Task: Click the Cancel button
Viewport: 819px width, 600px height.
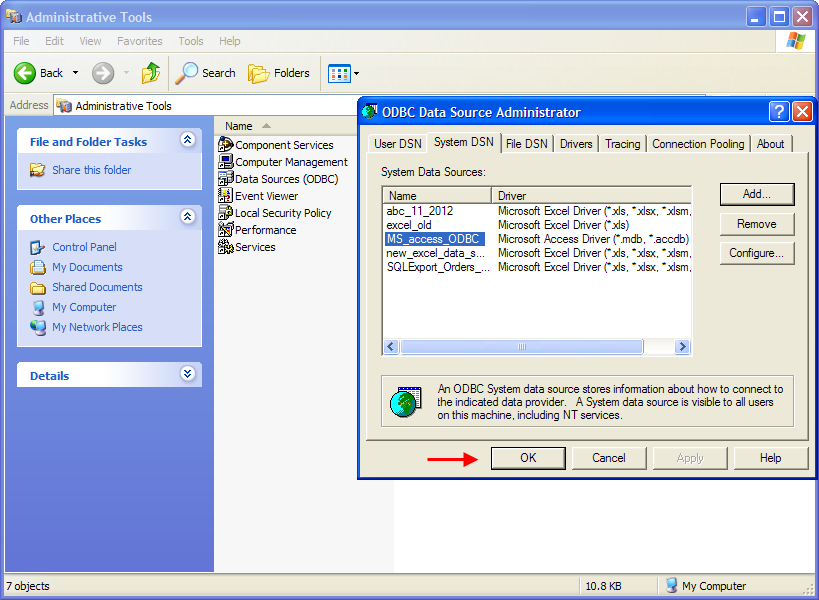Action: click(609, 458)
